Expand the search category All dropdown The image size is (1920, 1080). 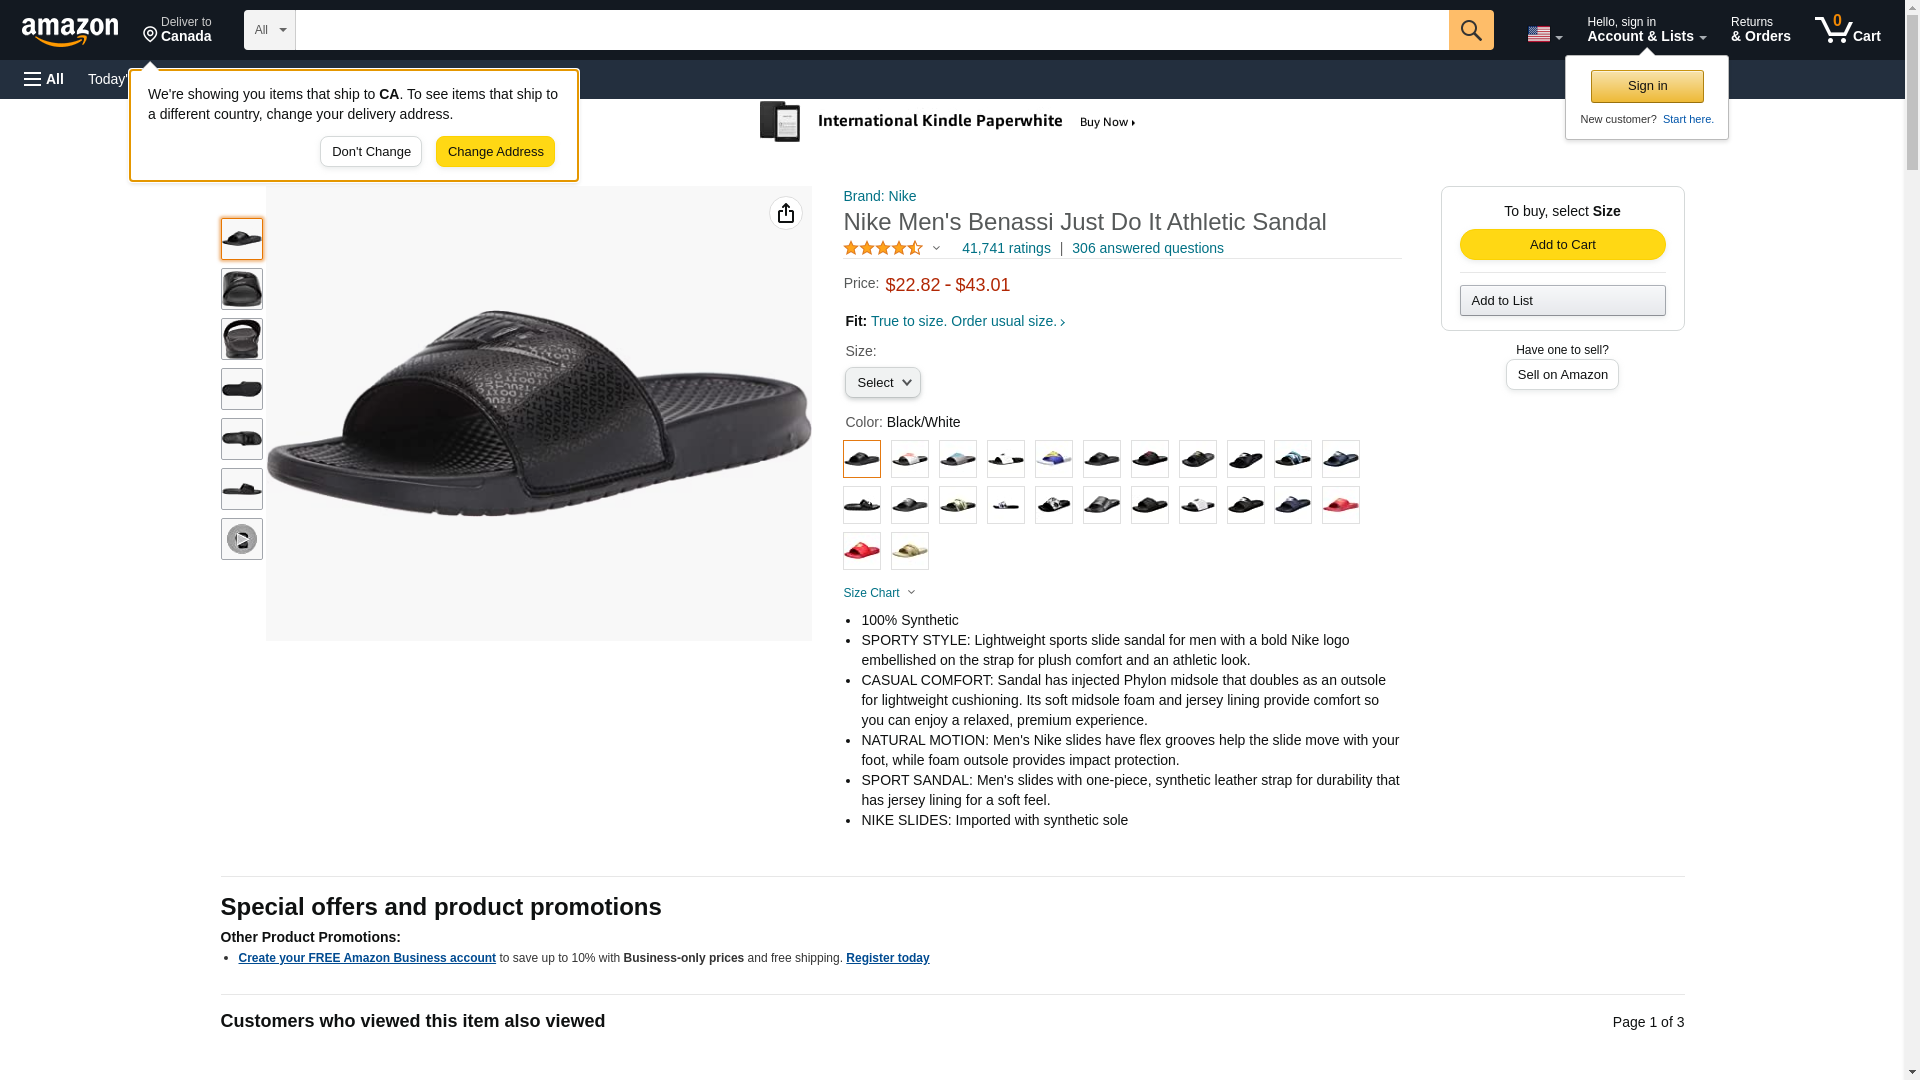(270, 30)
